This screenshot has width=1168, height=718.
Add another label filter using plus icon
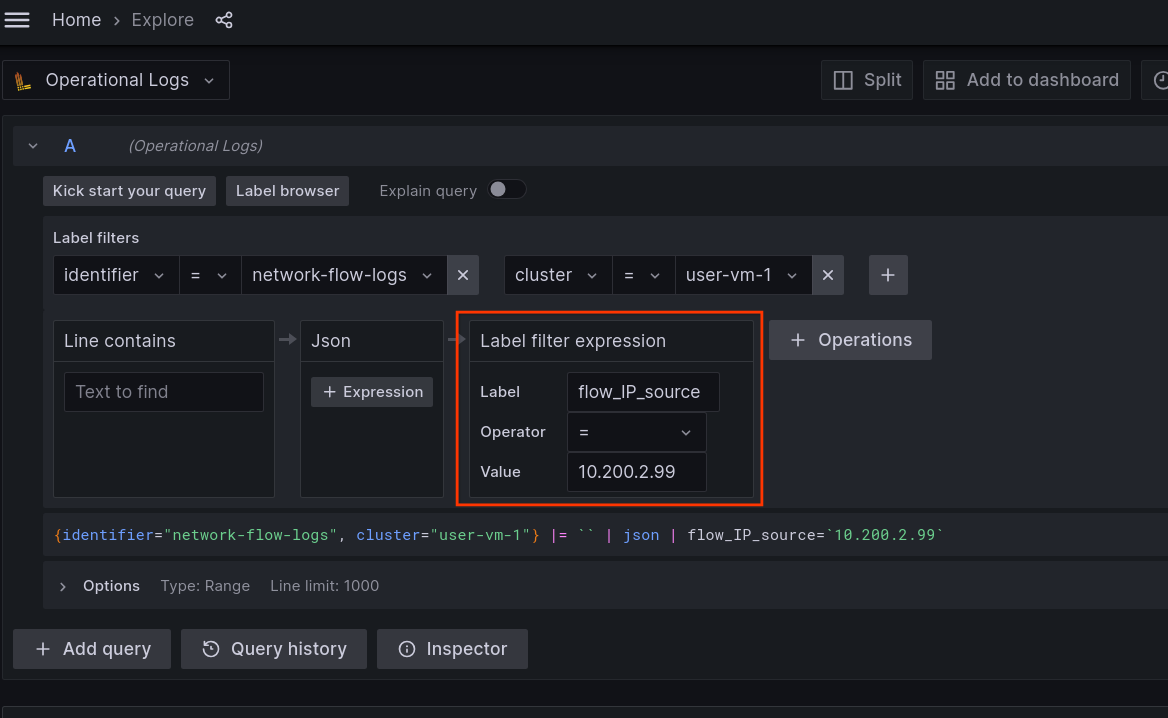click(888, 274)
